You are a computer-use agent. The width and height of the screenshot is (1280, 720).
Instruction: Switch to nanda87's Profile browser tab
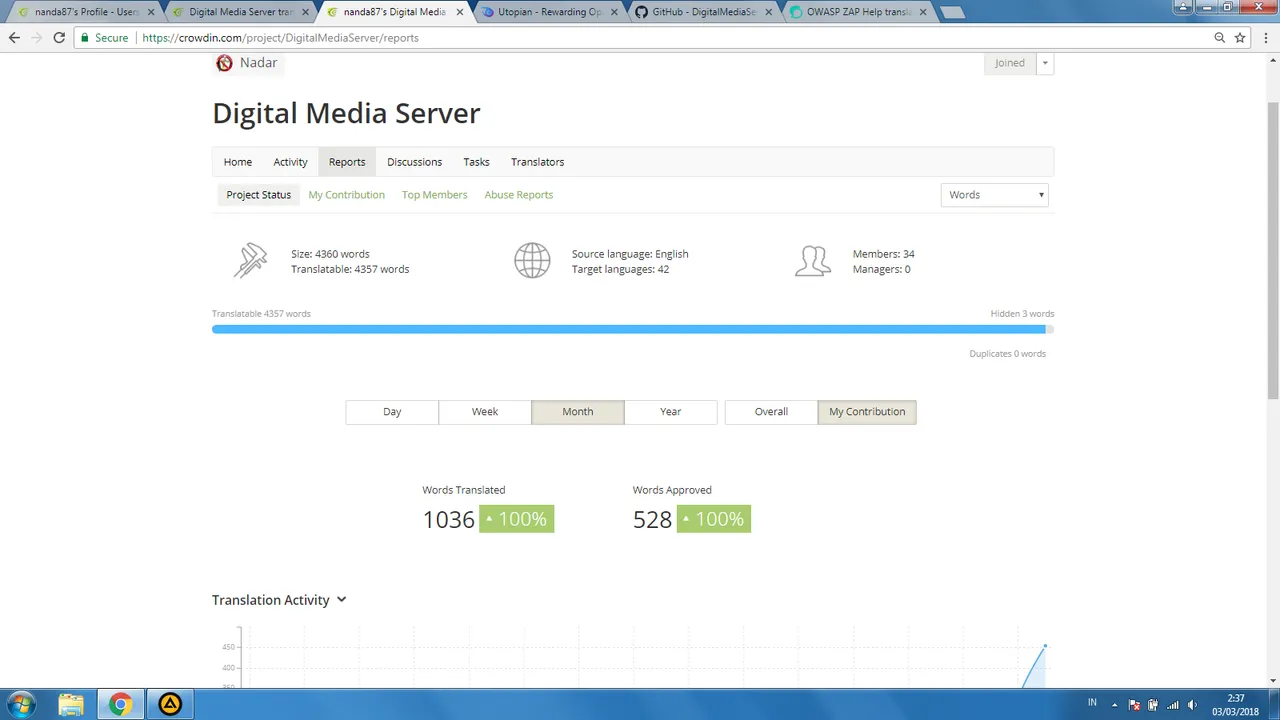[x=84, y=12]
